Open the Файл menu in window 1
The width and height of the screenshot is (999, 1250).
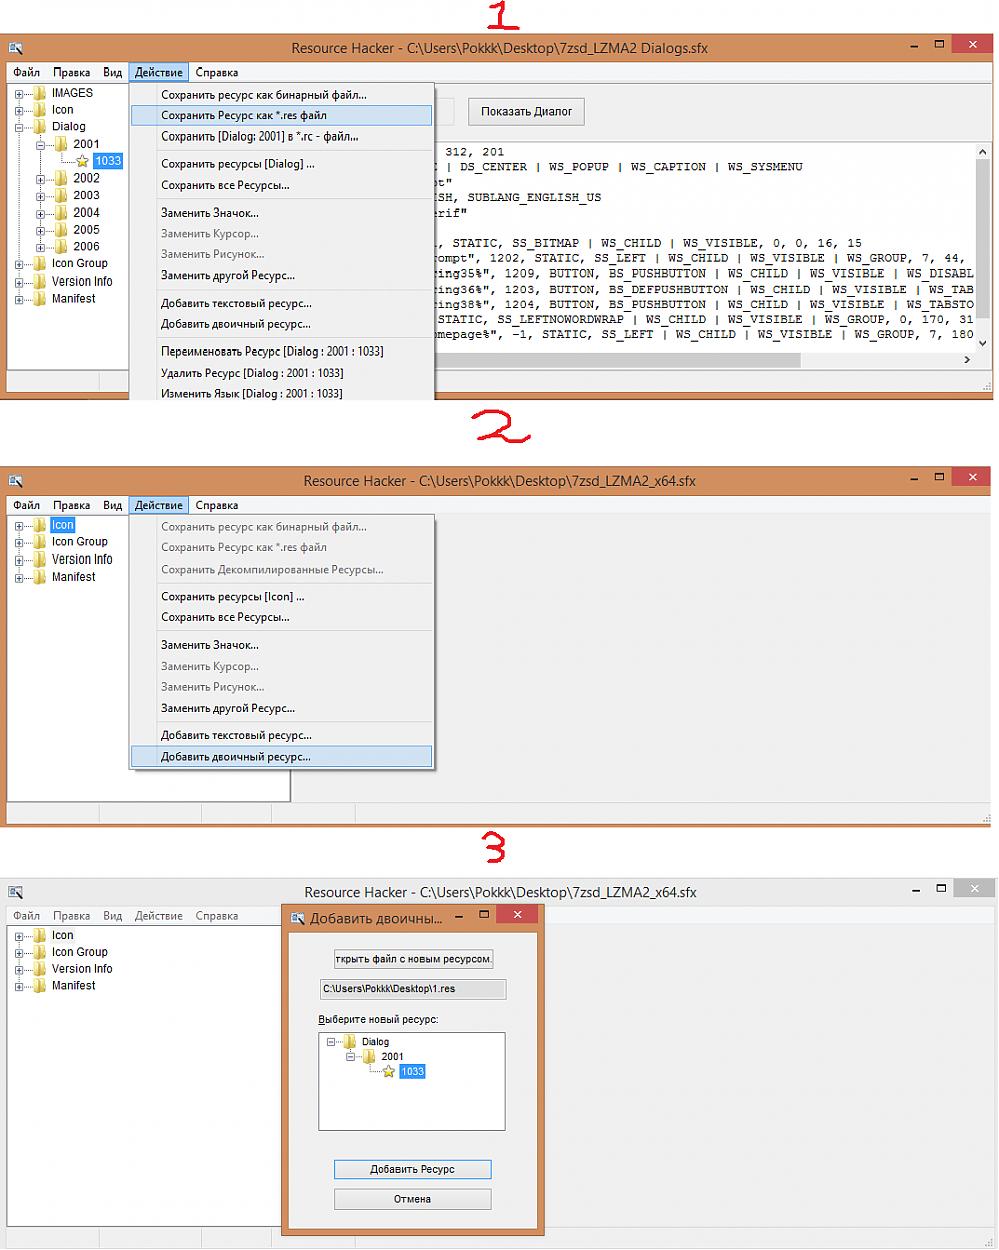[x=27, y=72]
